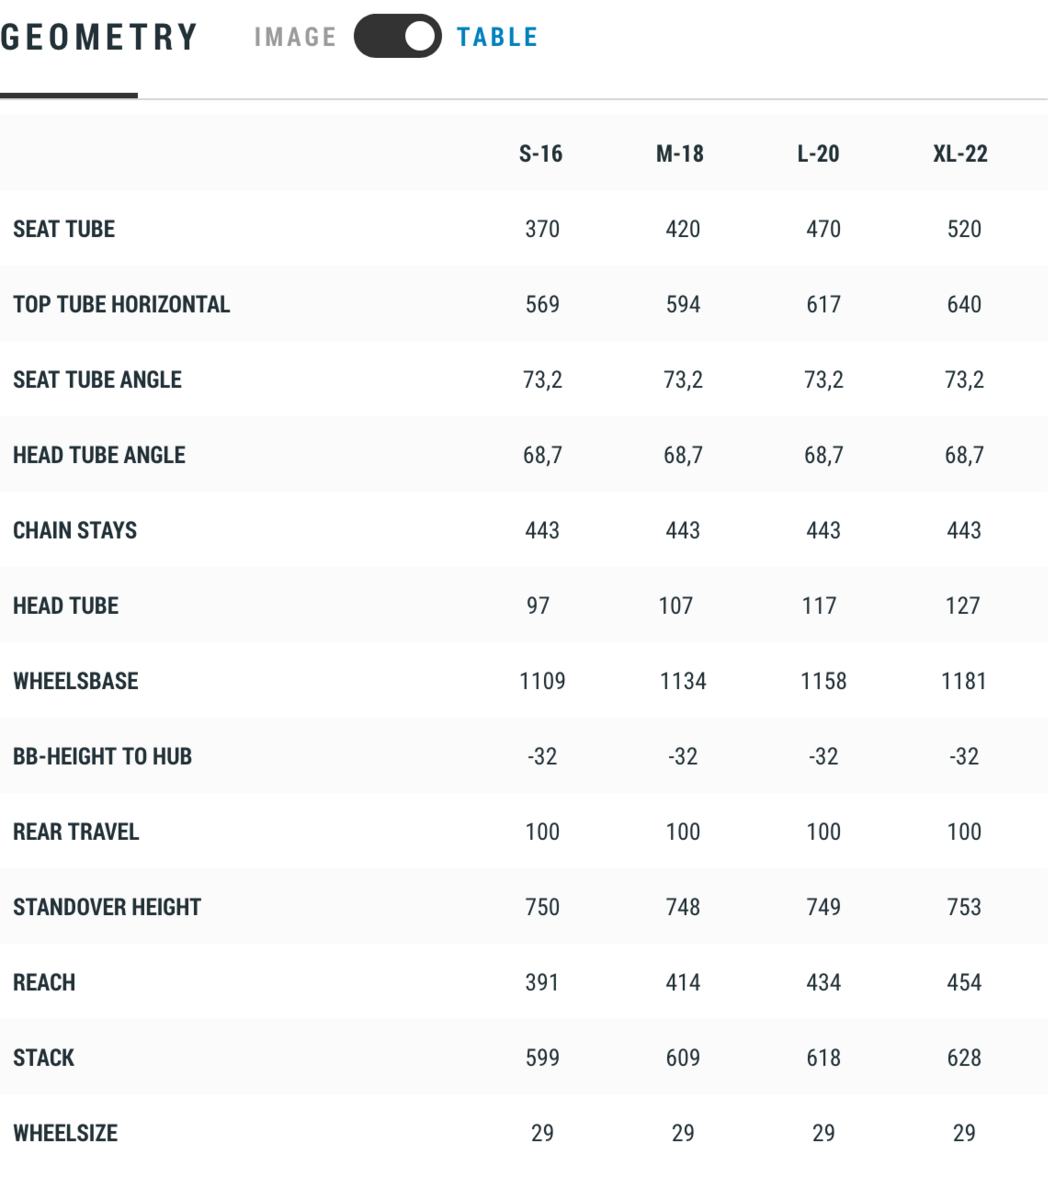Click the M-18 size column header
The width and height of the screenshot is (1055, 1200).
pos(680,154)
